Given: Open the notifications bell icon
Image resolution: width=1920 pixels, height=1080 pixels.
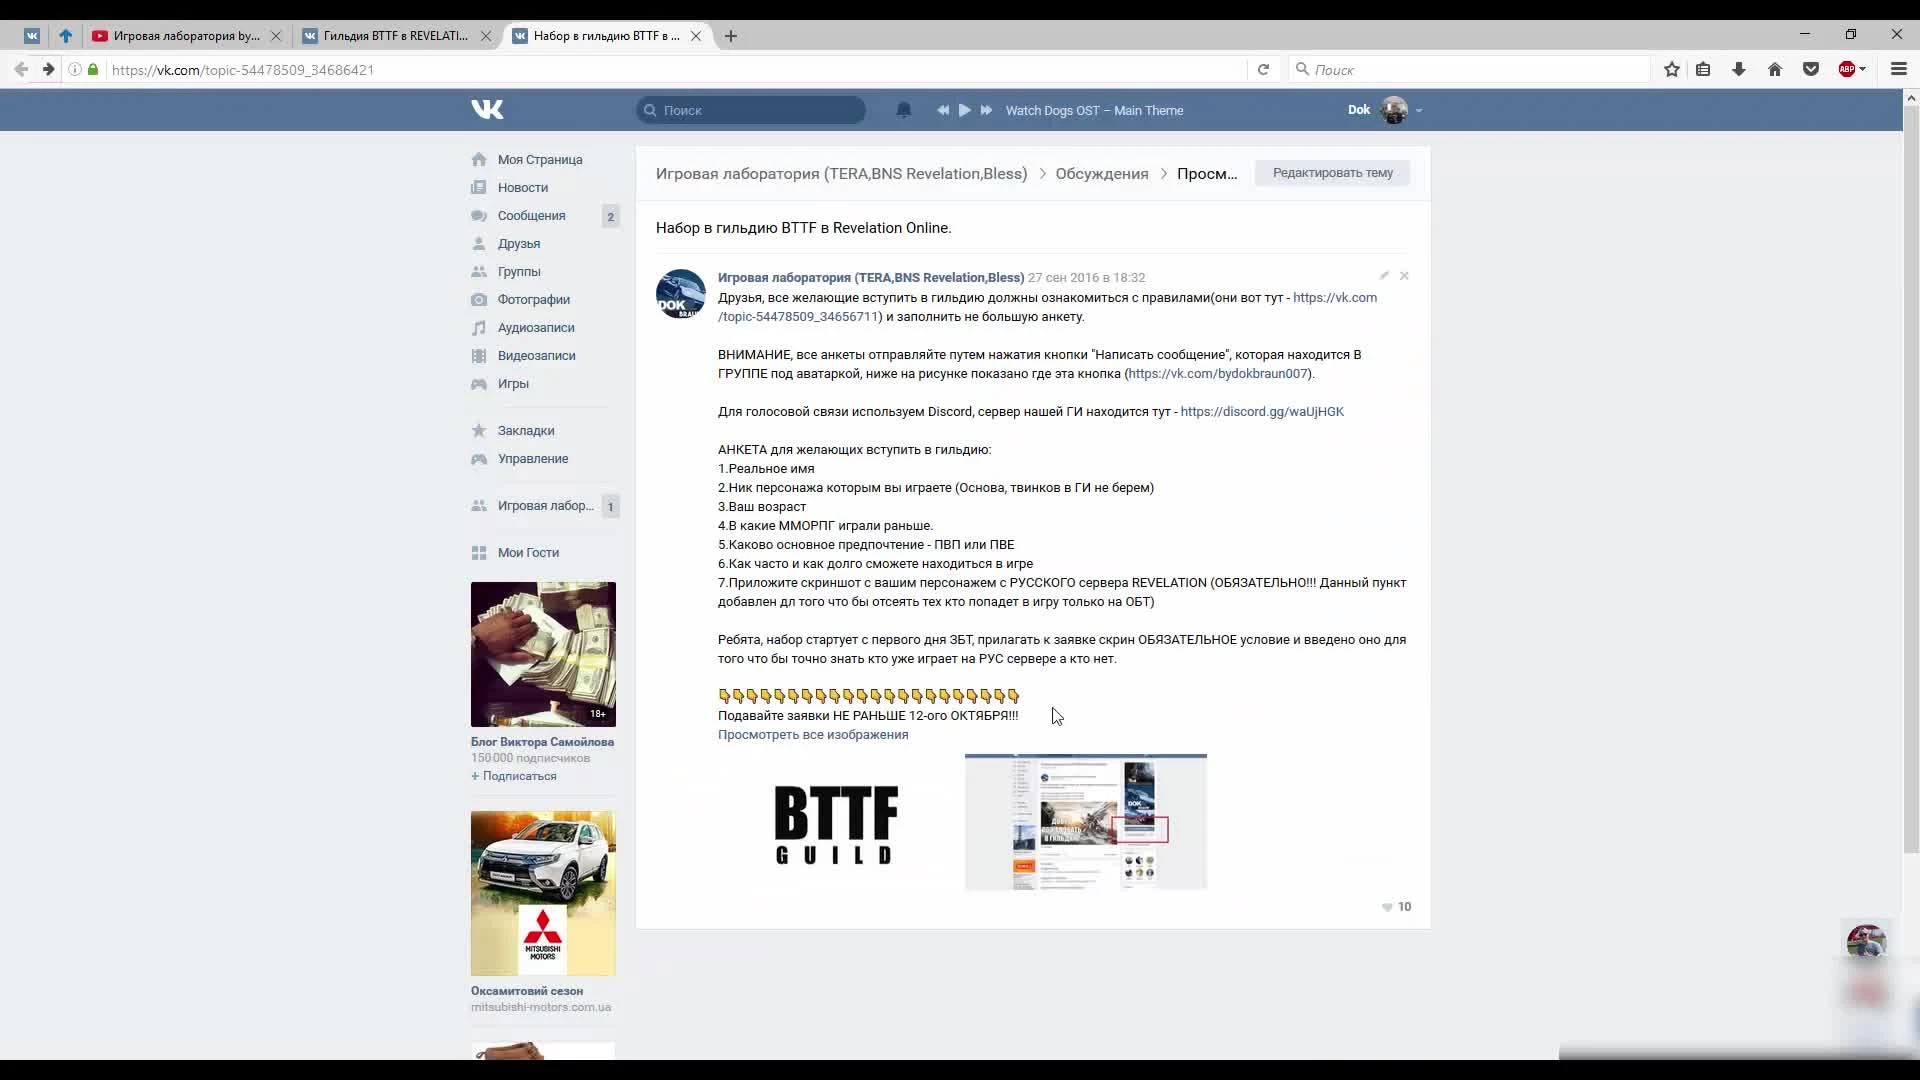Looking at the screenshot, I should click(903, 110).
